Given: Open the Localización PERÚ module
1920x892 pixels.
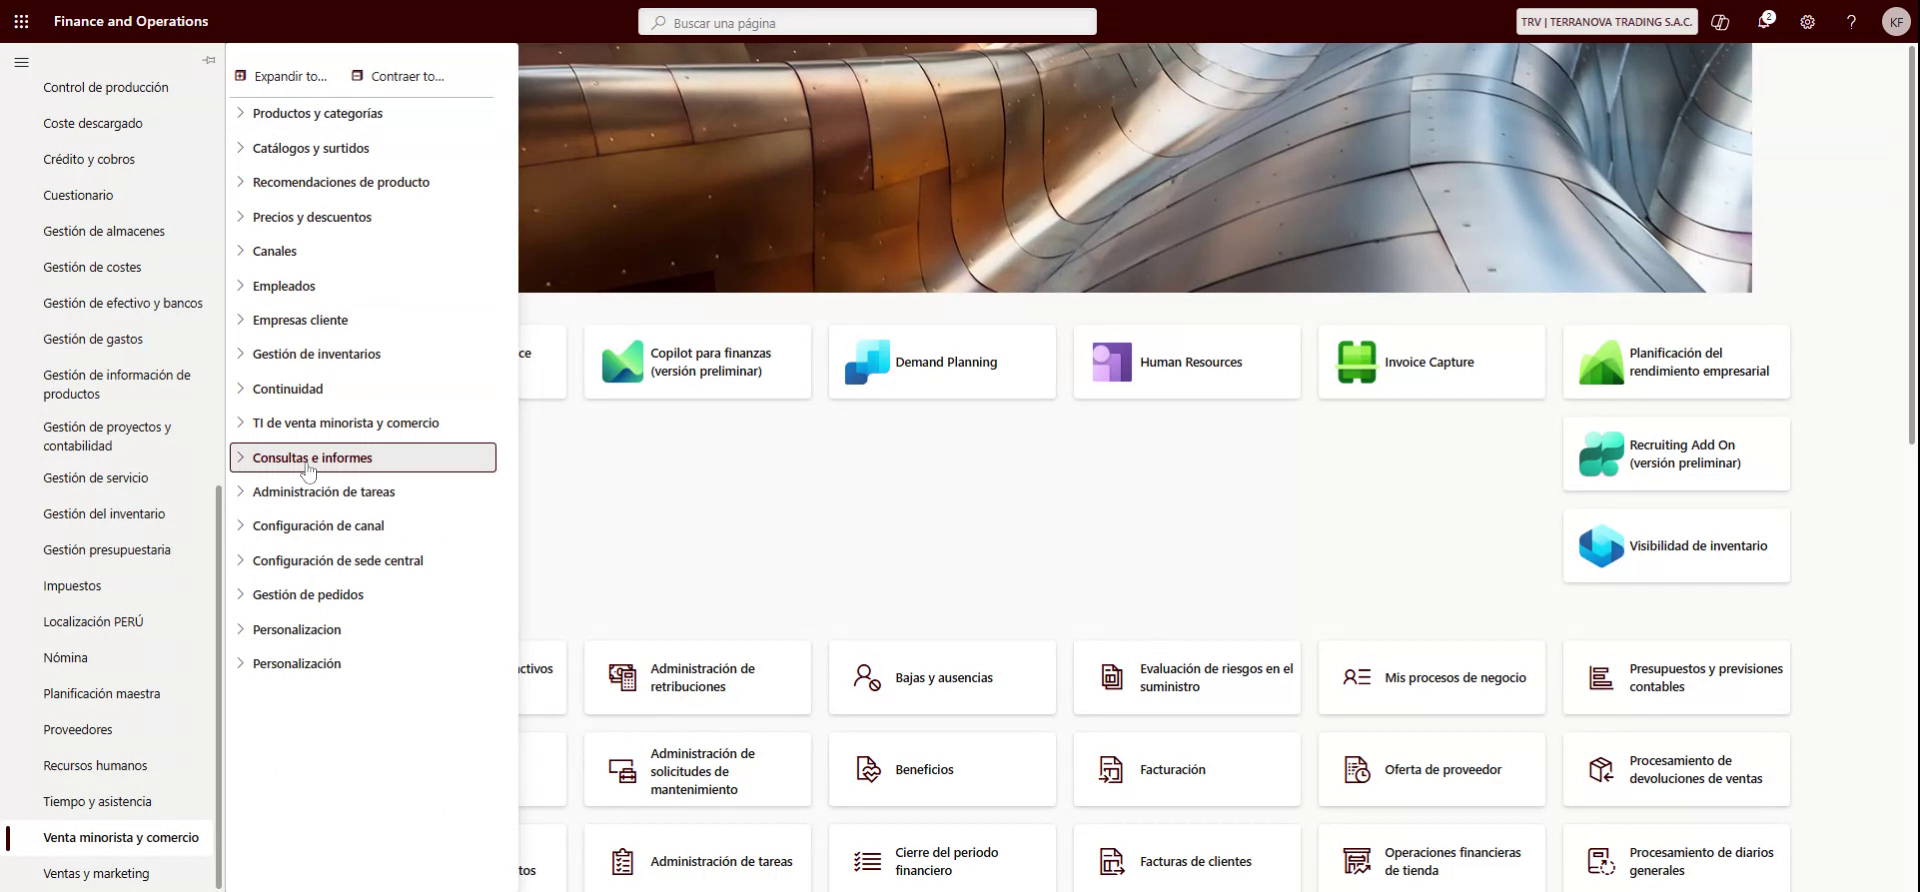Looking at the screenshot, I should pos(93,622).
